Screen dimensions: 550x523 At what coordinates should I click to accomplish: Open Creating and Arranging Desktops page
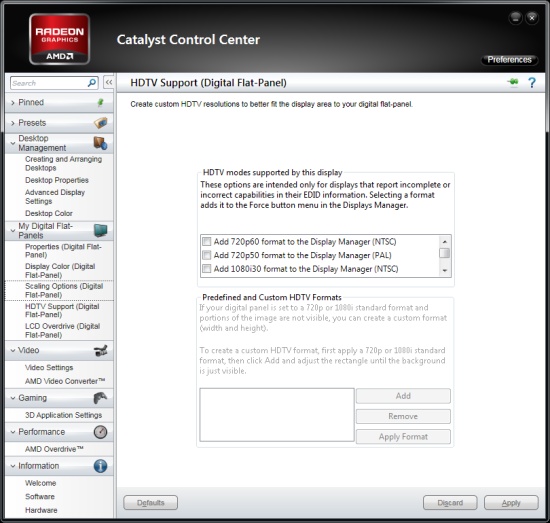(63, 163)
